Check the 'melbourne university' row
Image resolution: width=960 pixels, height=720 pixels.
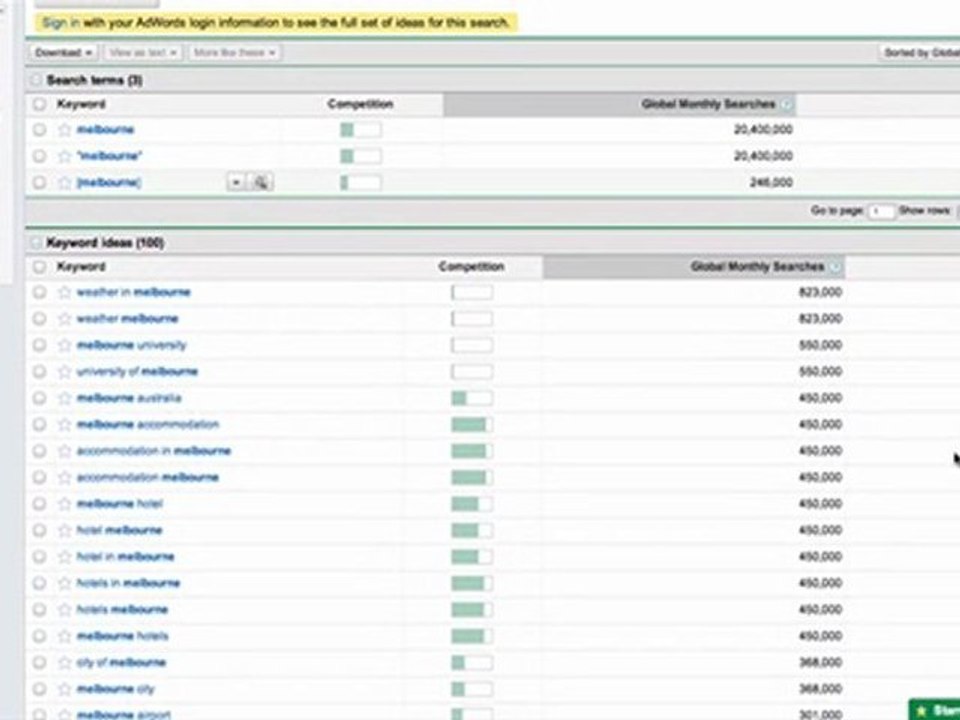pyautogui.click(x=39, y=345)
